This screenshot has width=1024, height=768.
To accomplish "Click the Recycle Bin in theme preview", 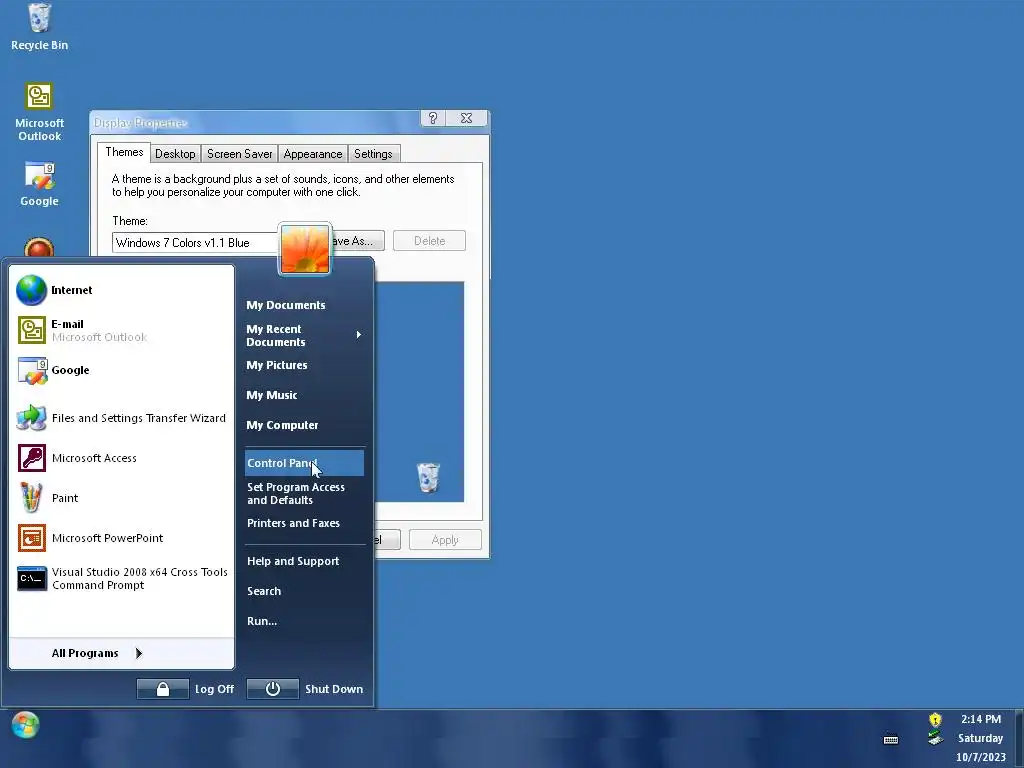I will [428, 477].
